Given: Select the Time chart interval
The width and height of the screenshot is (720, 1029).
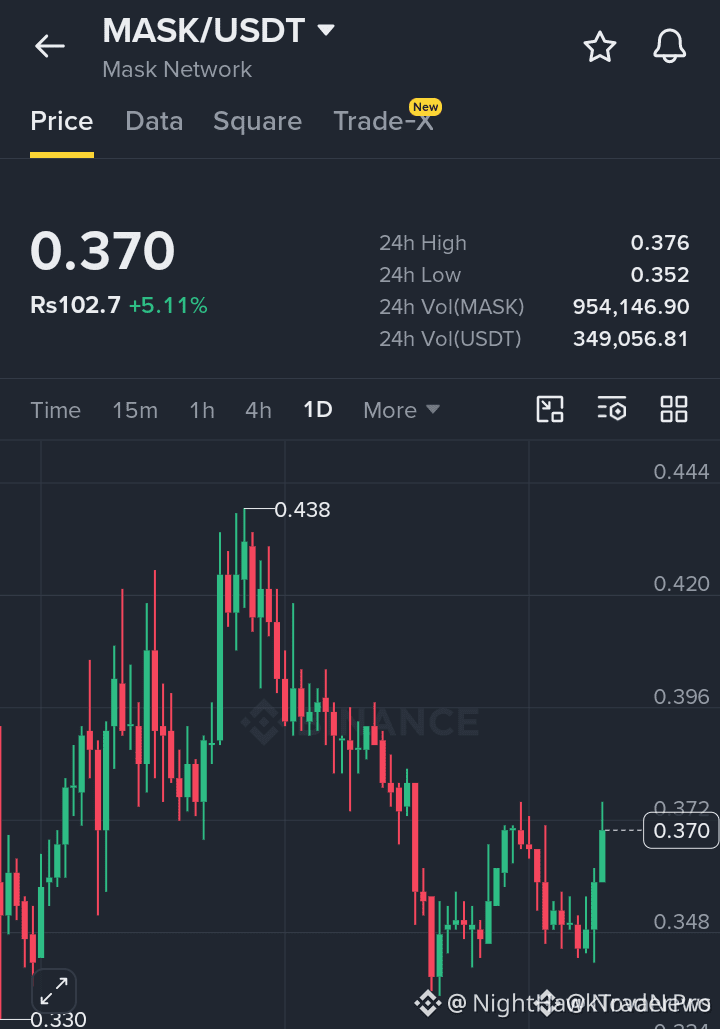Looking at the screenshot, I should (x=56, y=410).
